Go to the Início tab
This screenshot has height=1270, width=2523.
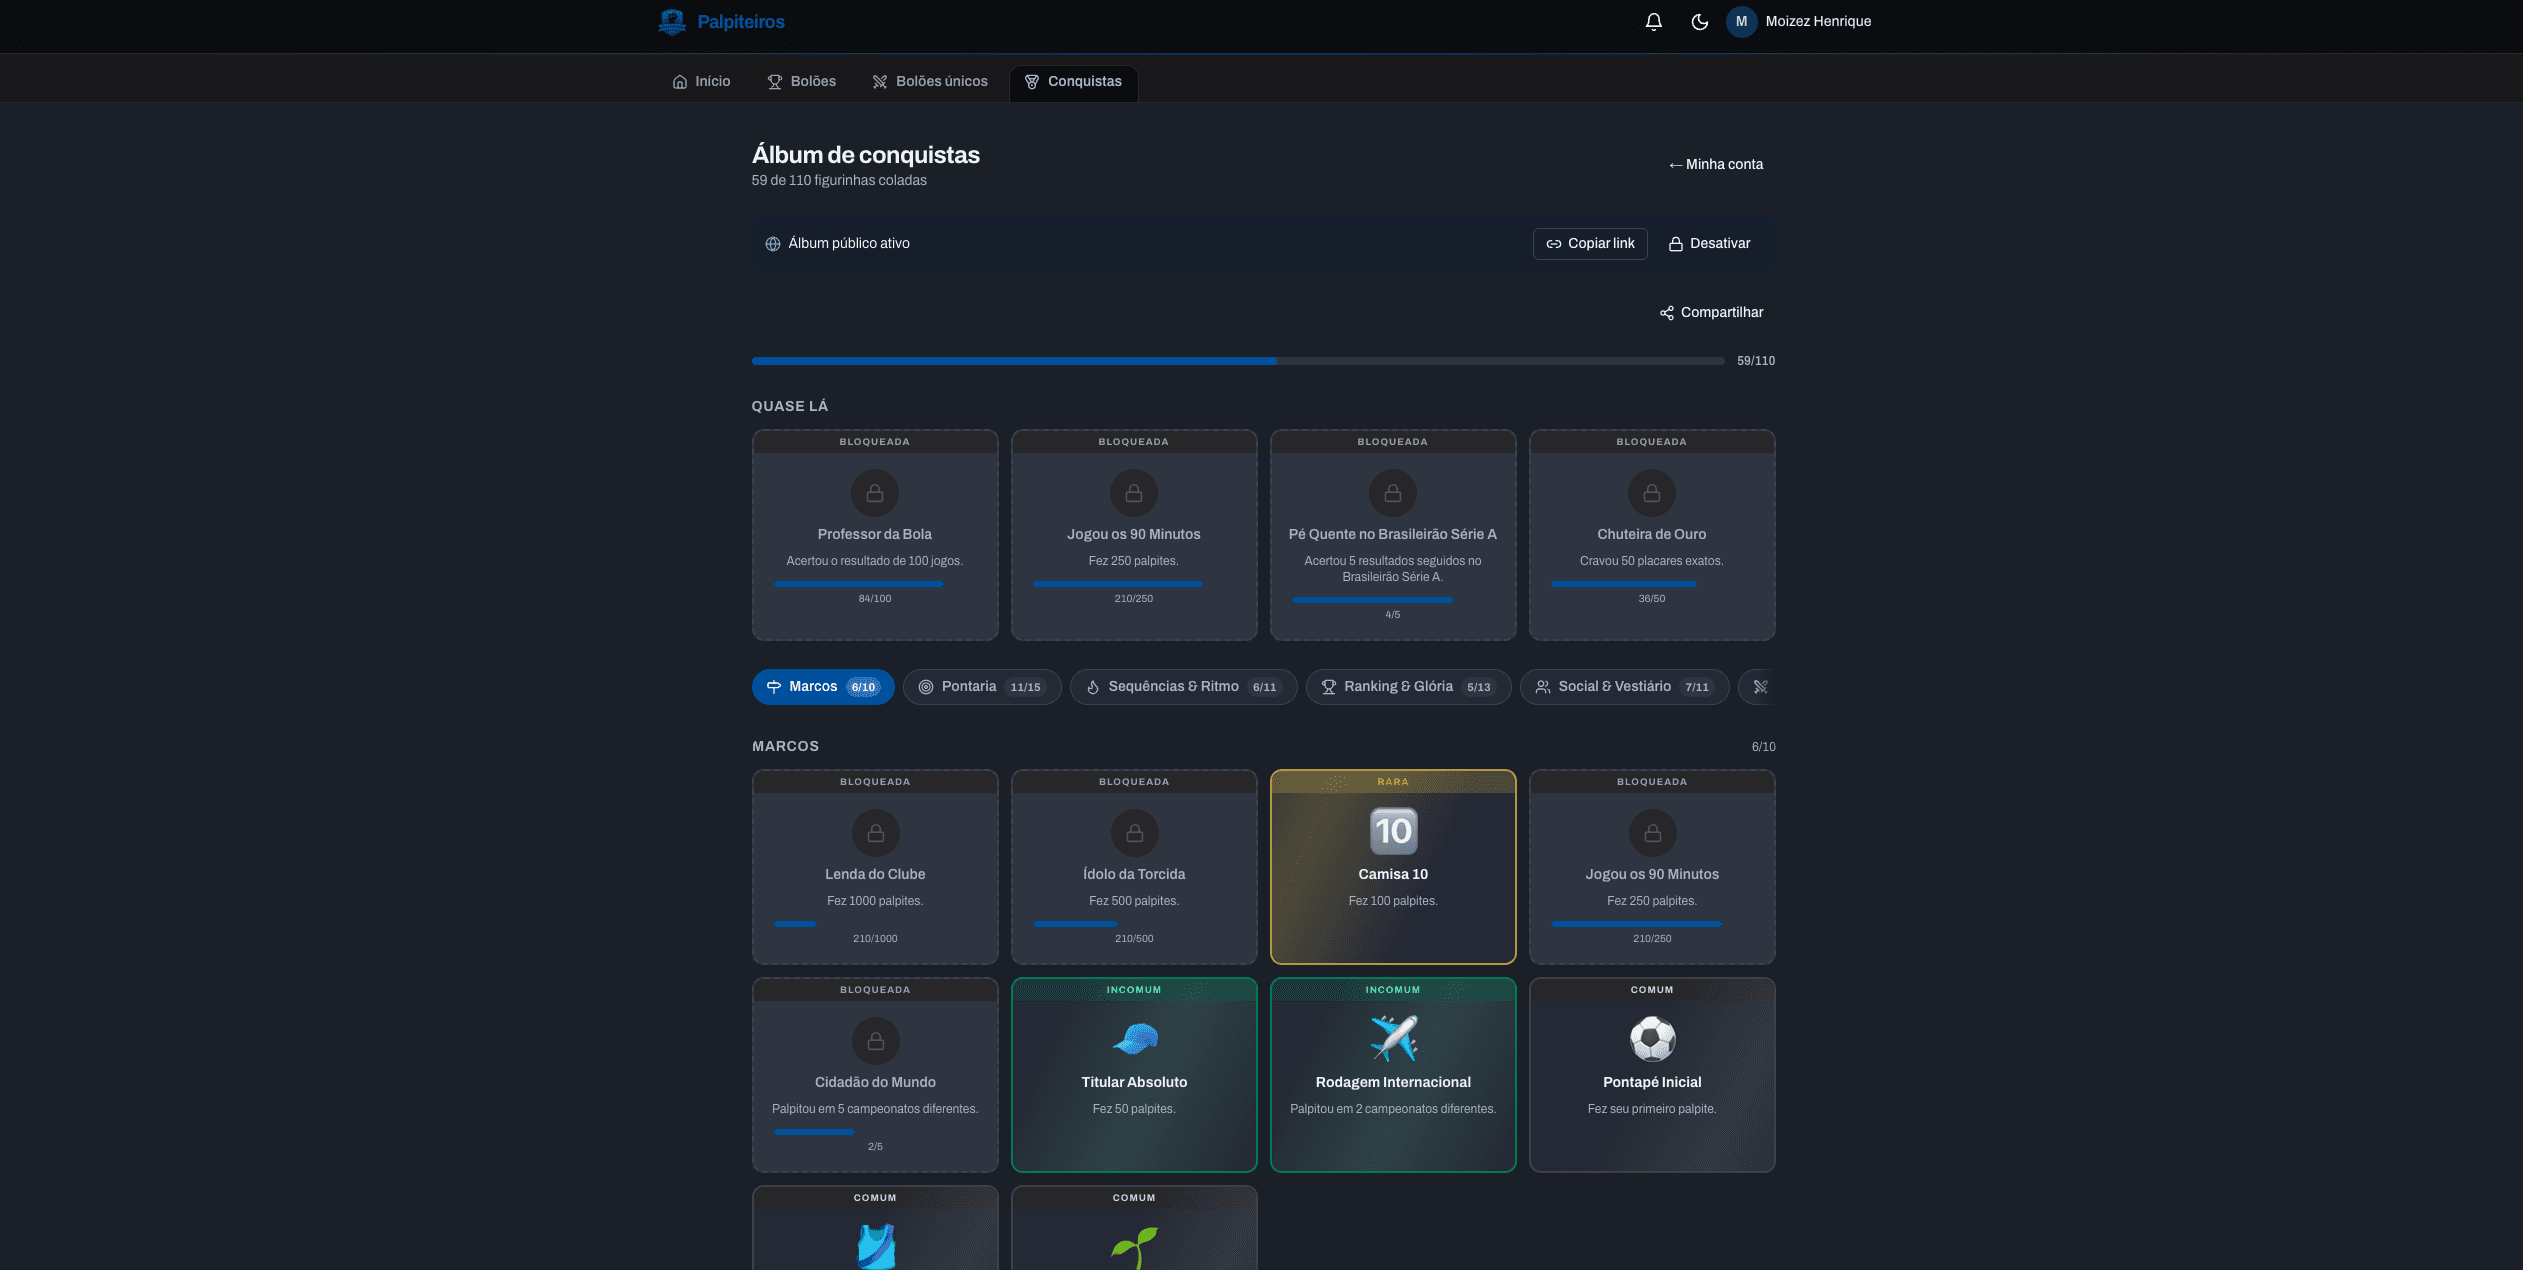(x=702, y=82)
